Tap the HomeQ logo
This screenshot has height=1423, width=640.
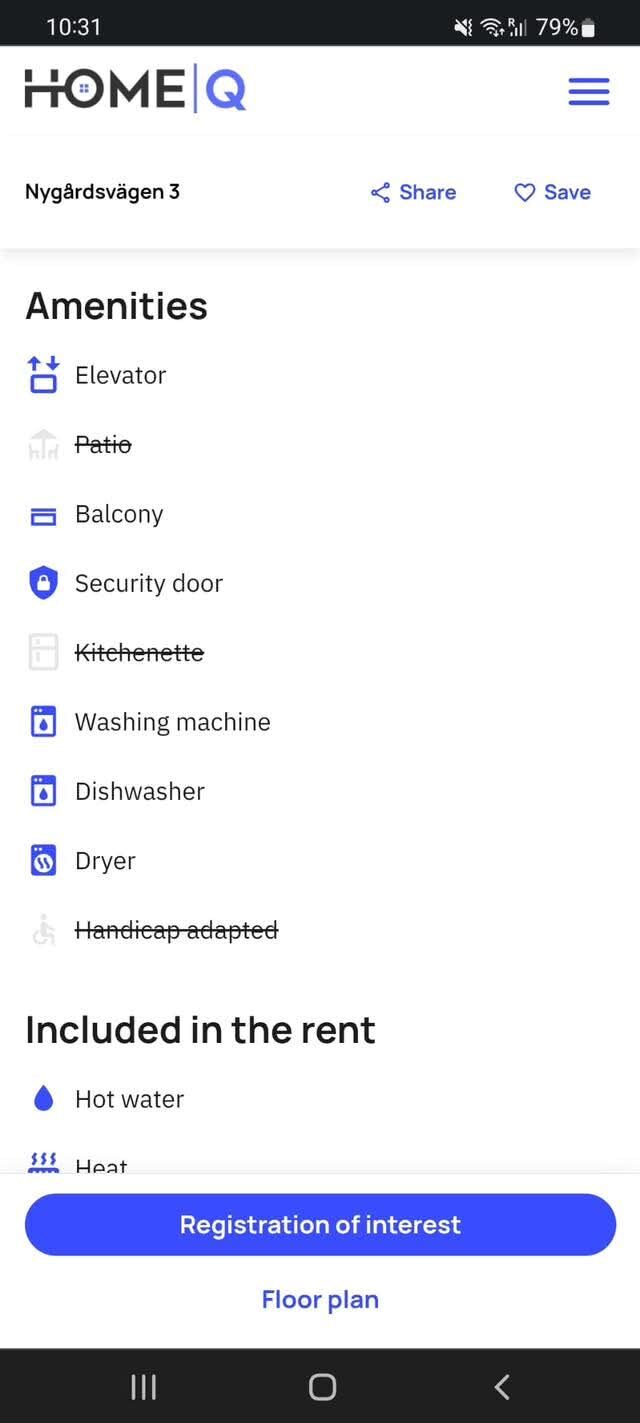point(135,89)
